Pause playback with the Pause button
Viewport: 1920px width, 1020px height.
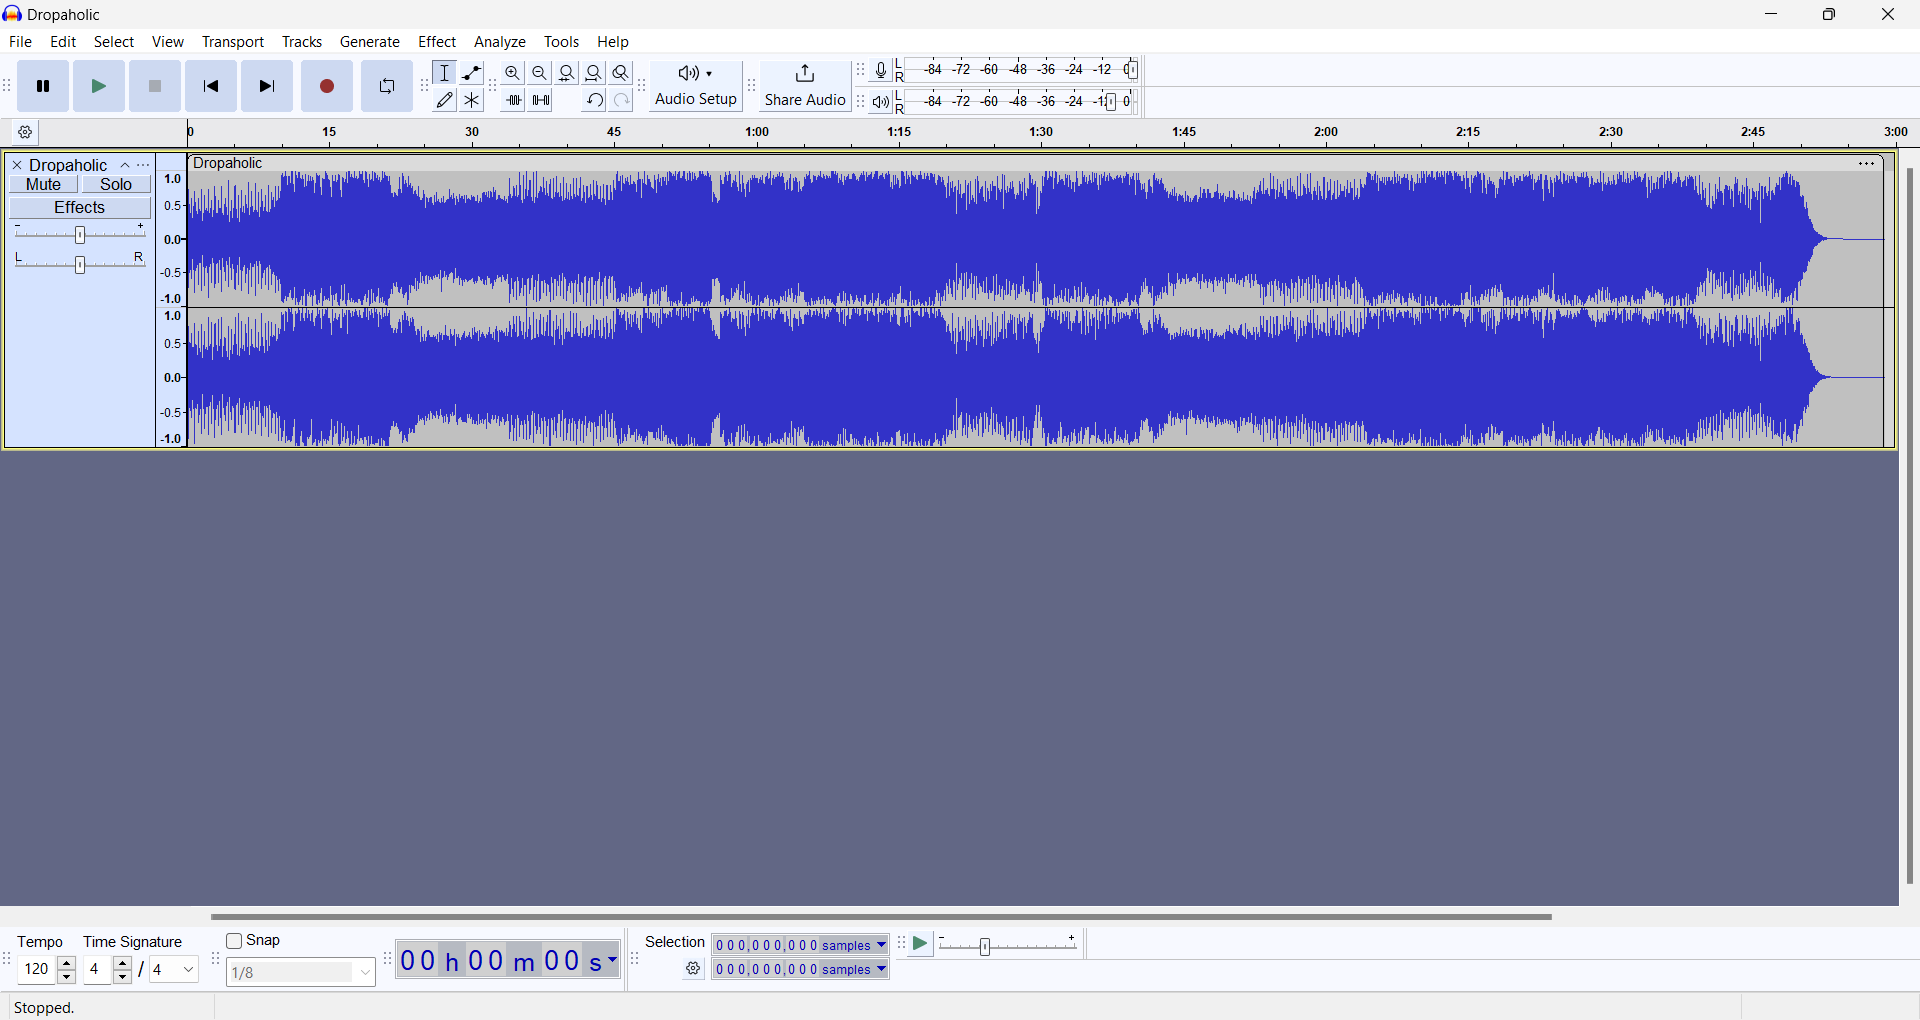tap(44, 87)
